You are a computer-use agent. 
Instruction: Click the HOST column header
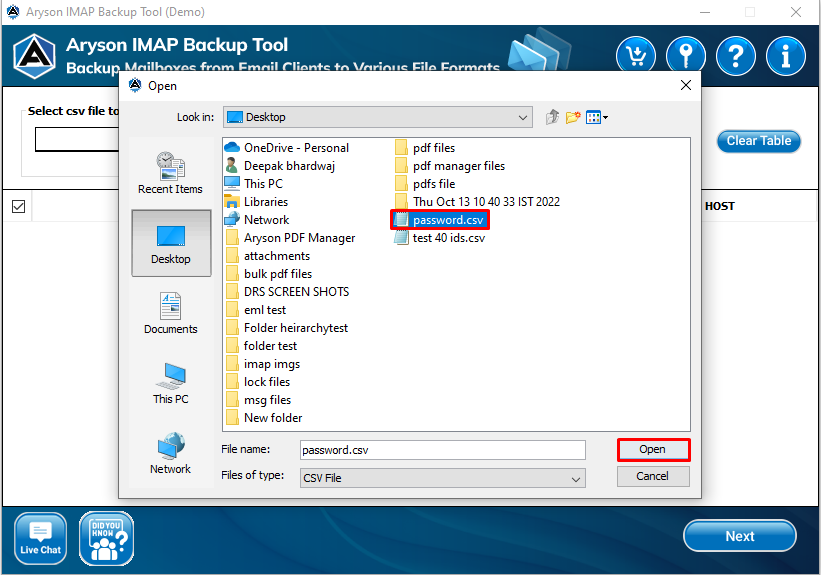[x=719, y=206]
